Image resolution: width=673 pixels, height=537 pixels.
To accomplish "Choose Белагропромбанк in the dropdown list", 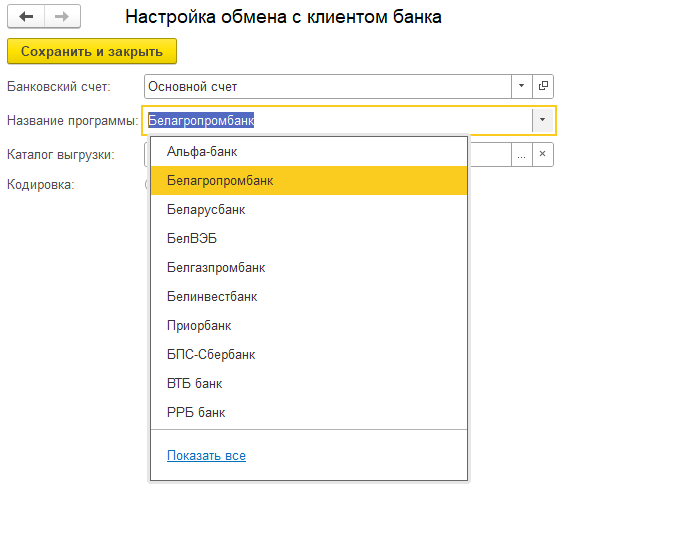I will [x=309, y=181].
